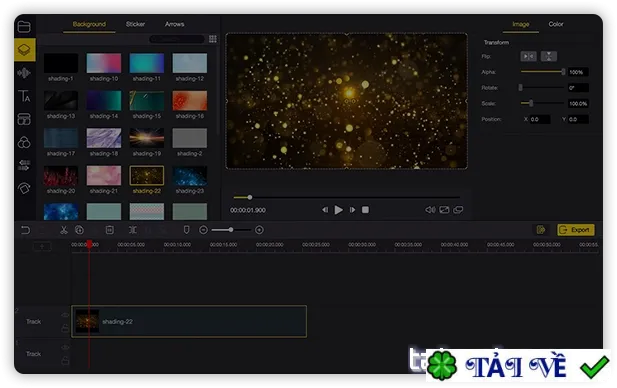Click the fullscreen icon right of snapshot
Image resolution: width=617 pixels, height=388 pixels.
coord(458,210)
